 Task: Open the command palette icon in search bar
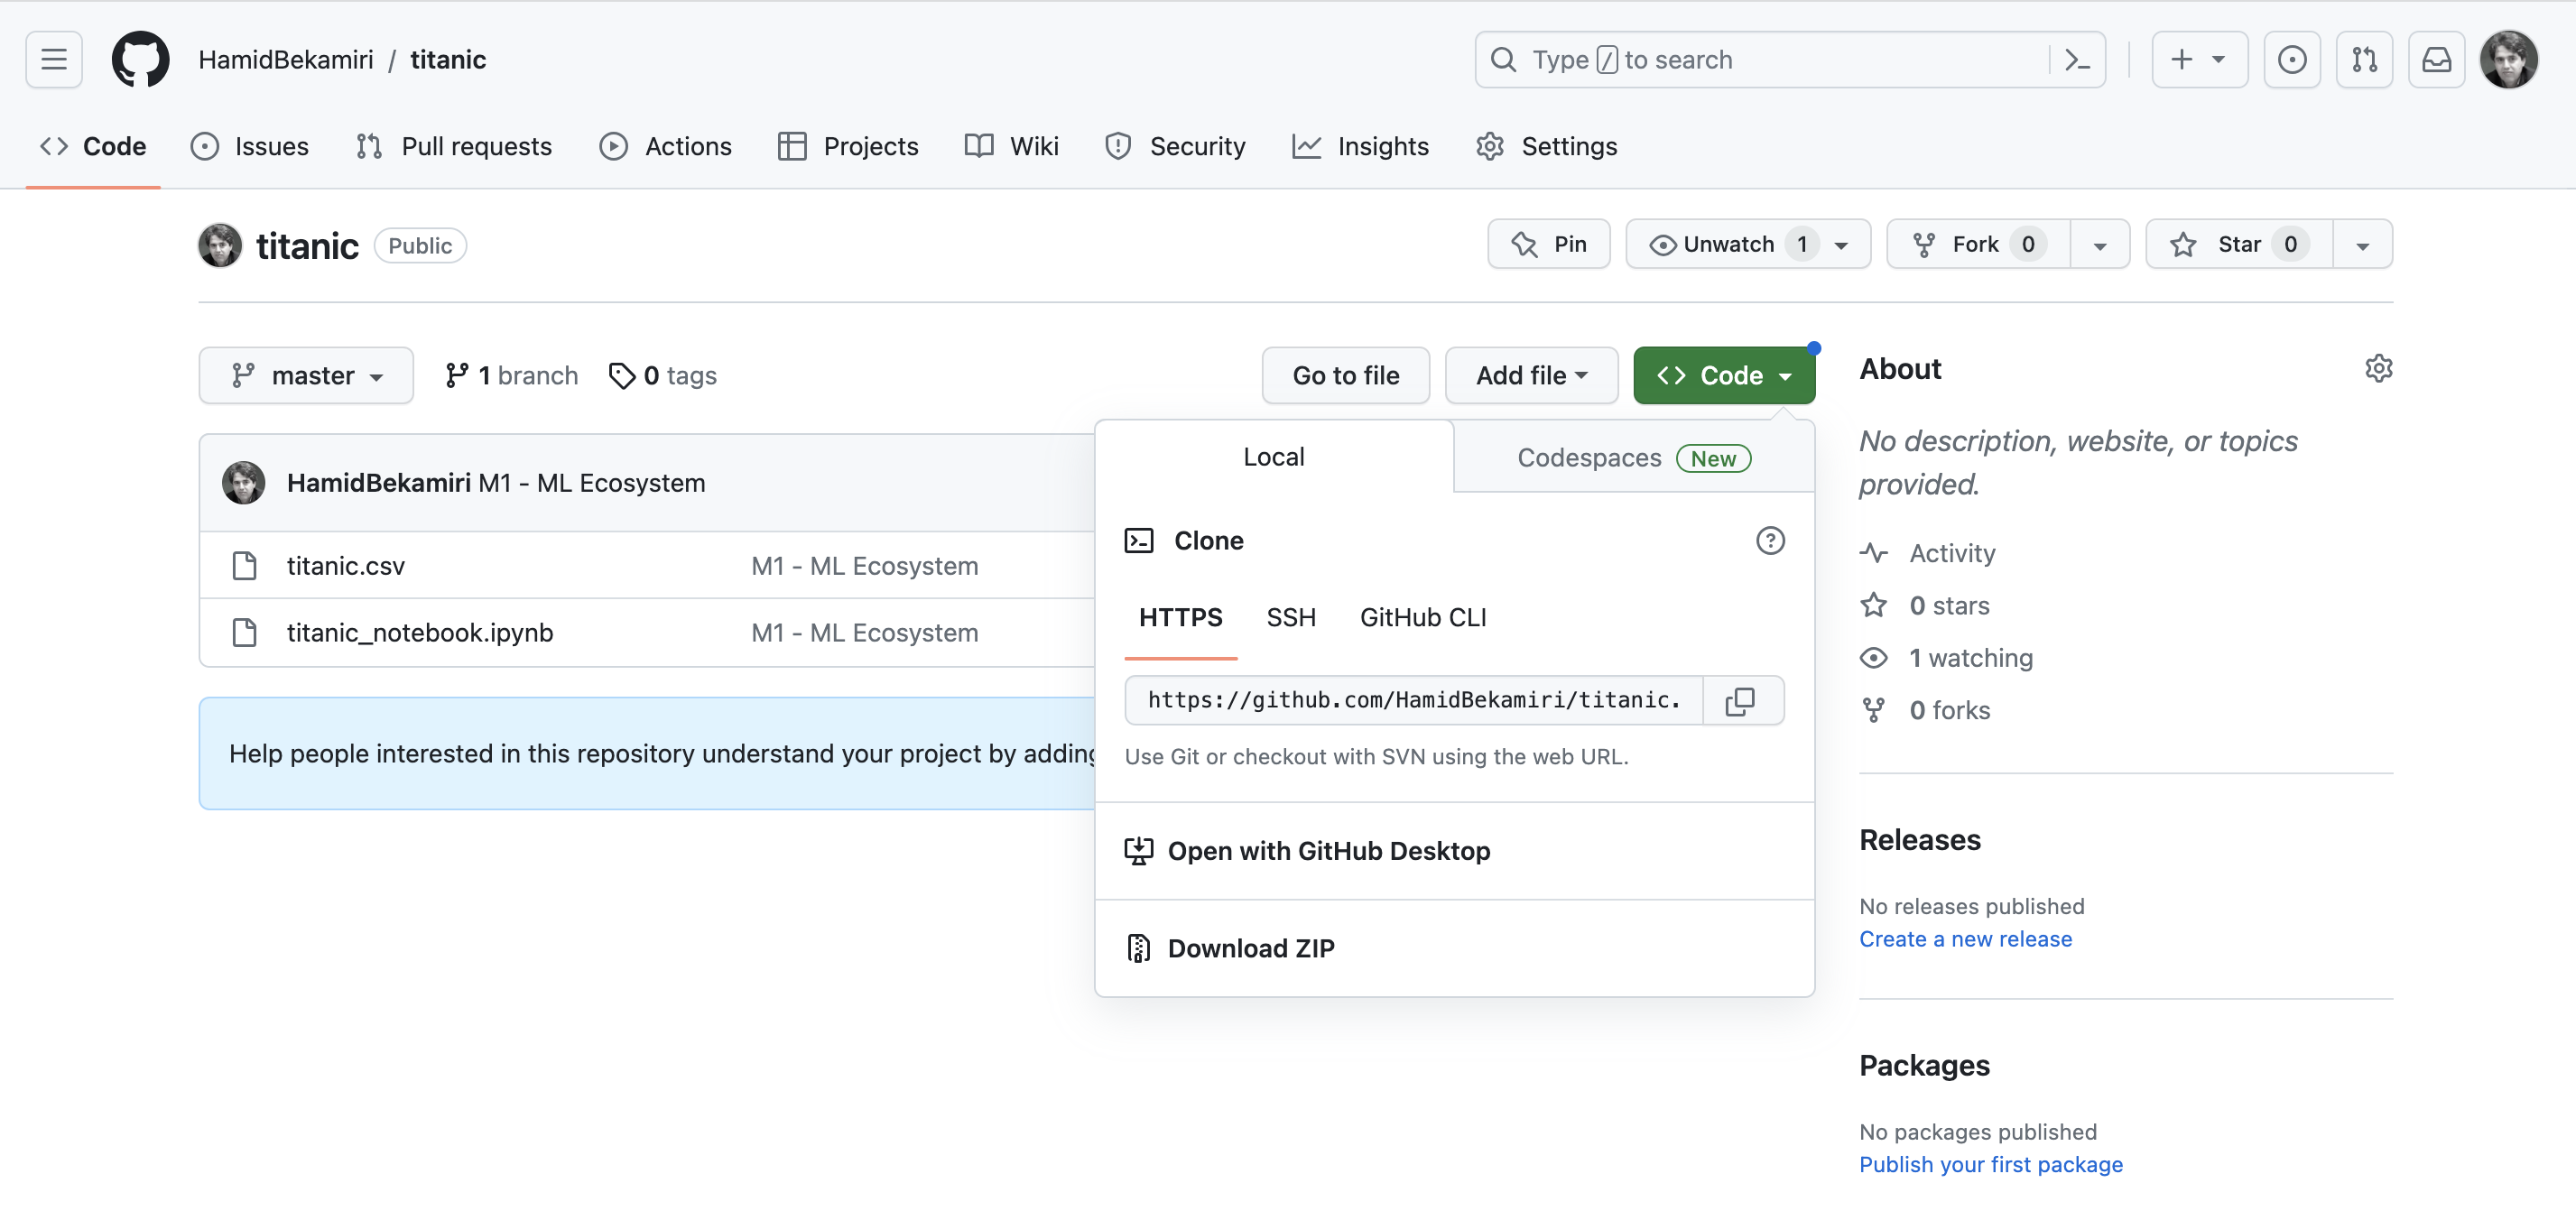[x=2077, y=60]
